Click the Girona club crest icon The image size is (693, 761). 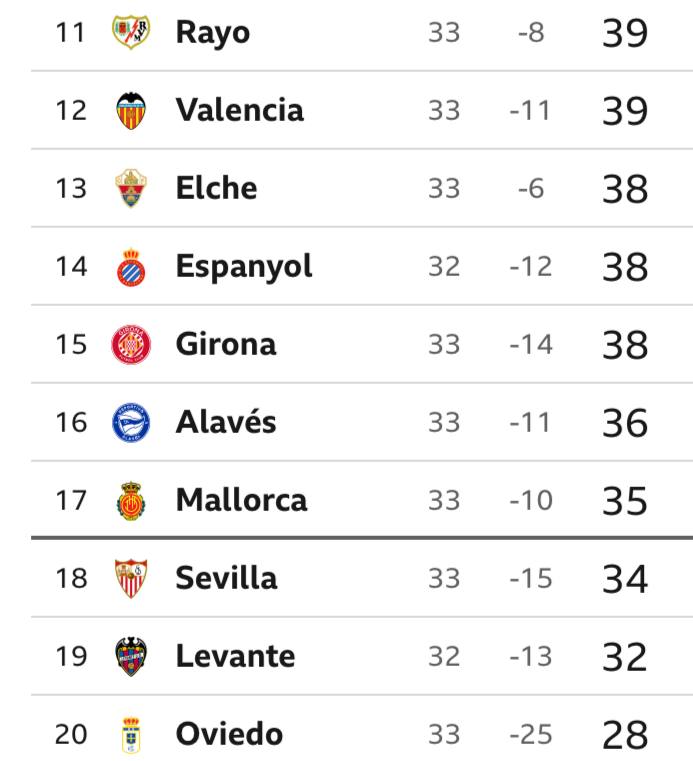(131, 345)
